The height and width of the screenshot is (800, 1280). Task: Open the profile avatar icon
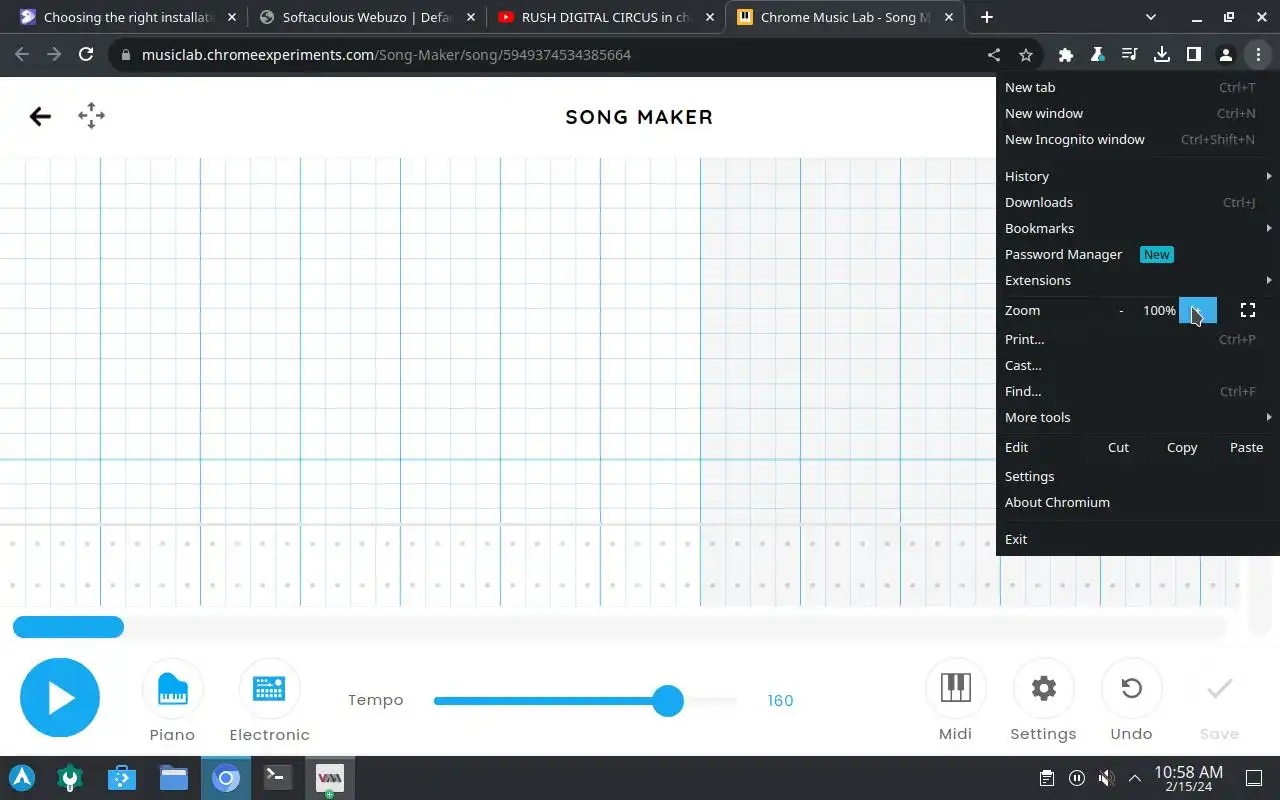[x=1225, y=55]
